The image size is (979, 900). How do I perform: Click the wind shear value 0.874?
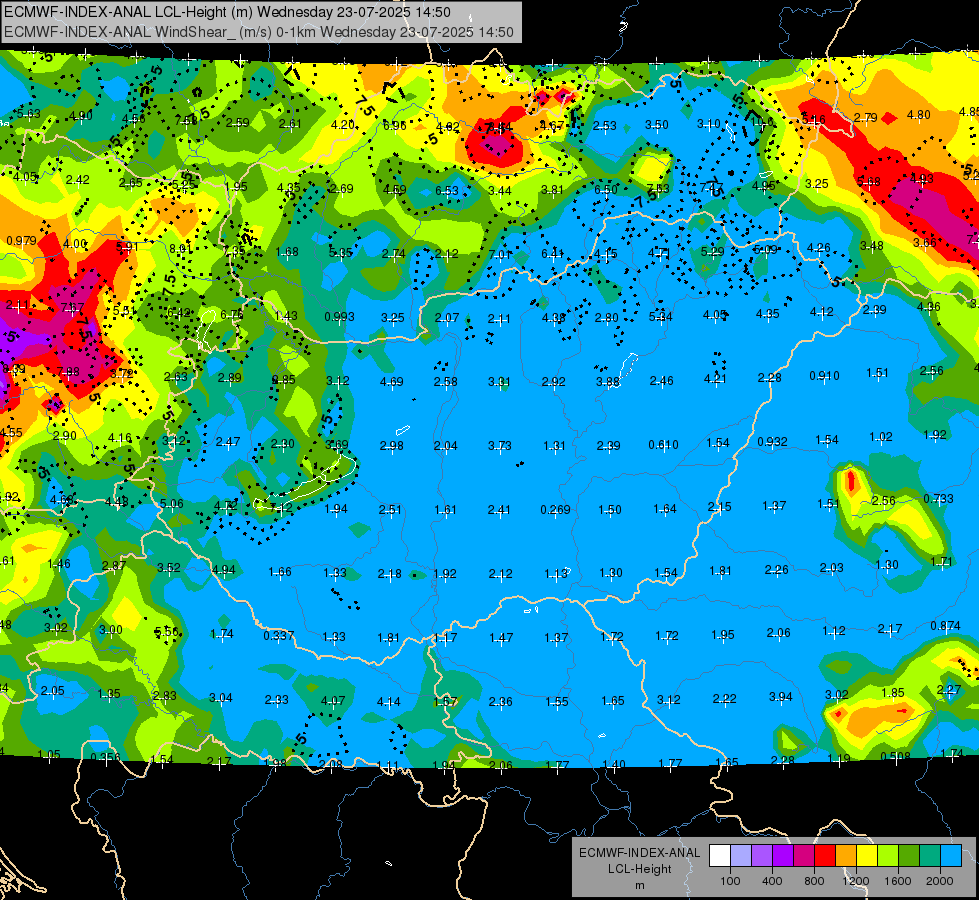[x=945, y=625]
